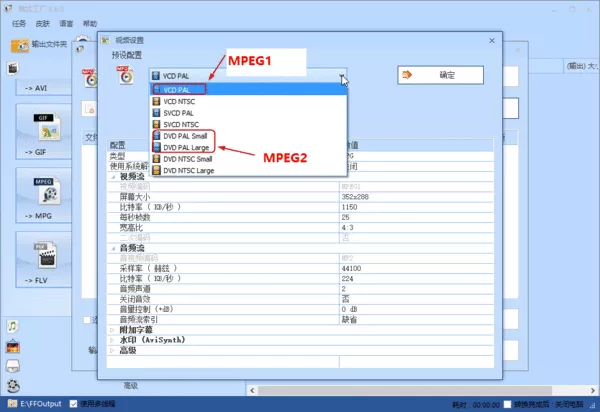
Task: Click the 预设配置 label in dialog
Action: click(127, 55)
